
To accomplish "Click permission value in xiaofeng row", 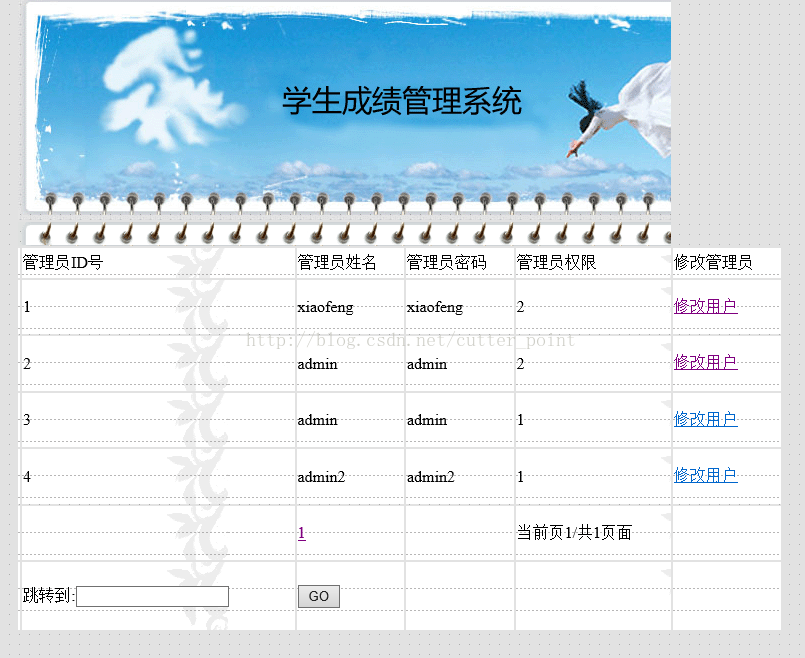I will pyautogui.click(x=521, y=307).
